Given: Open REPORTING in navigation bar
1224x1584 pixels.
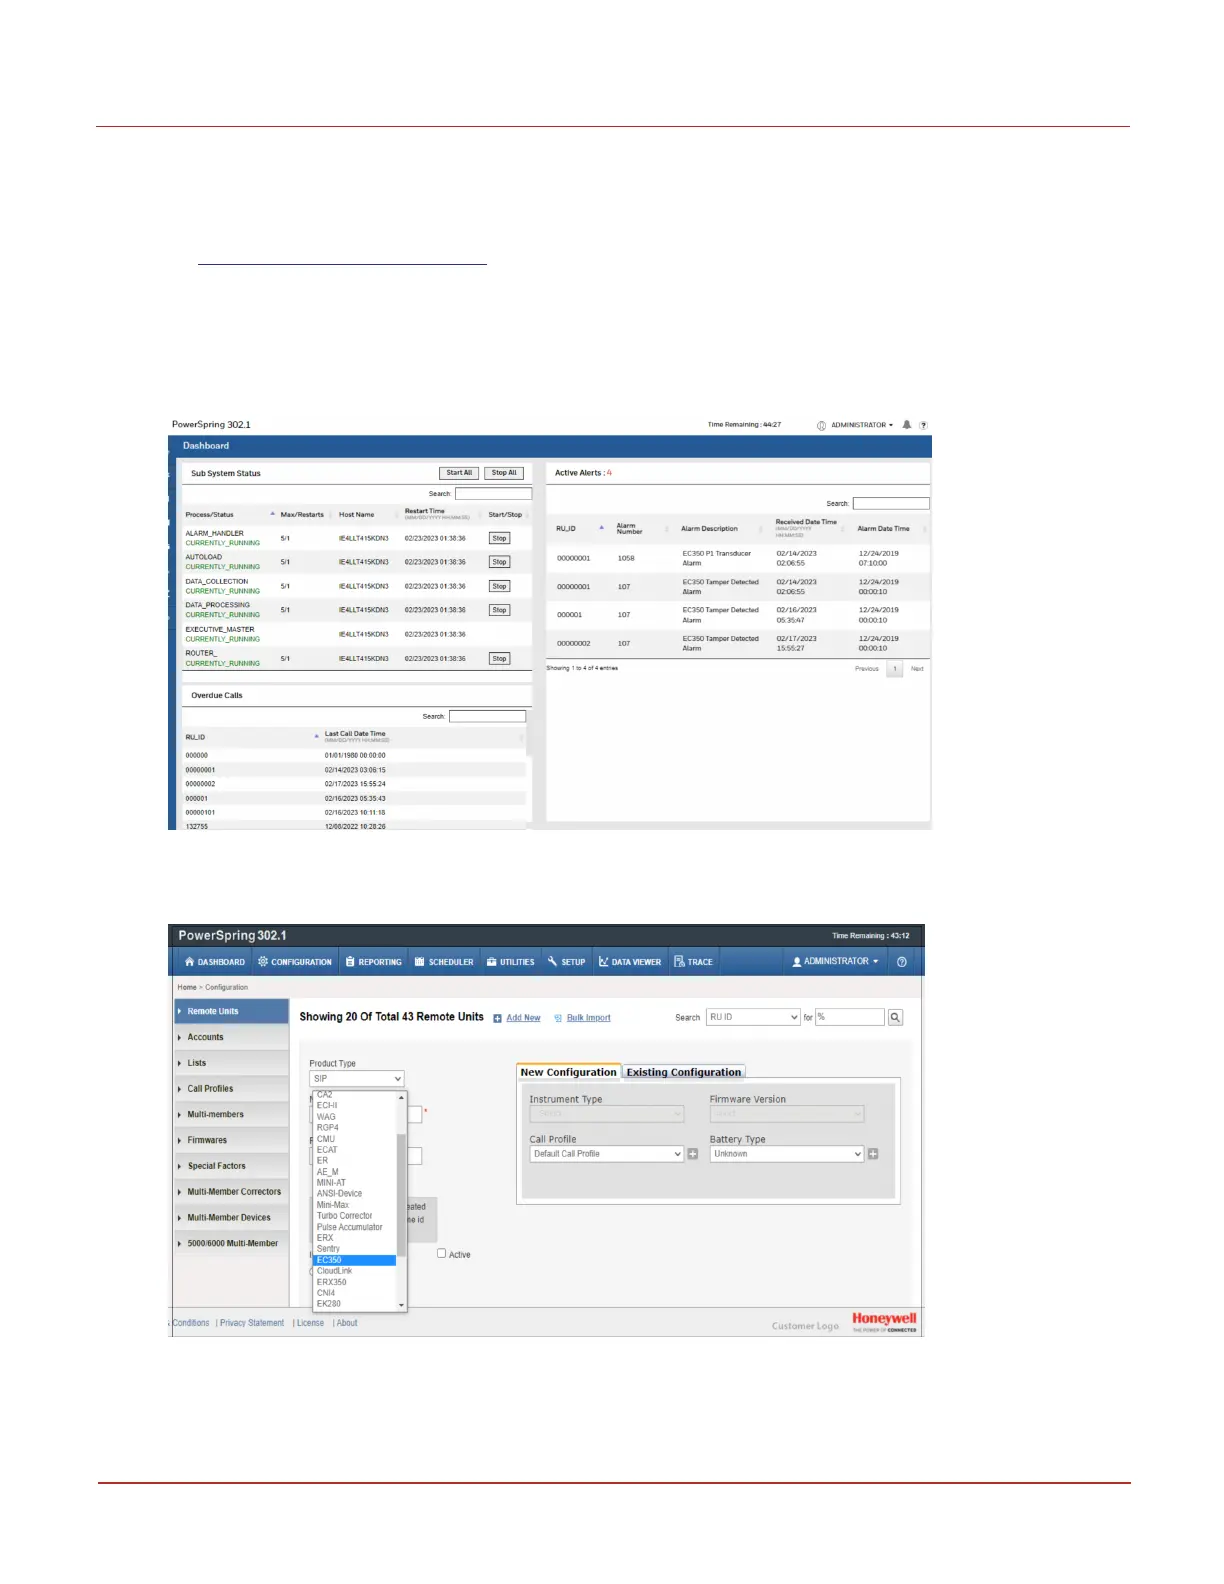Looking at the screenshot, I should [x=374, y=962].
